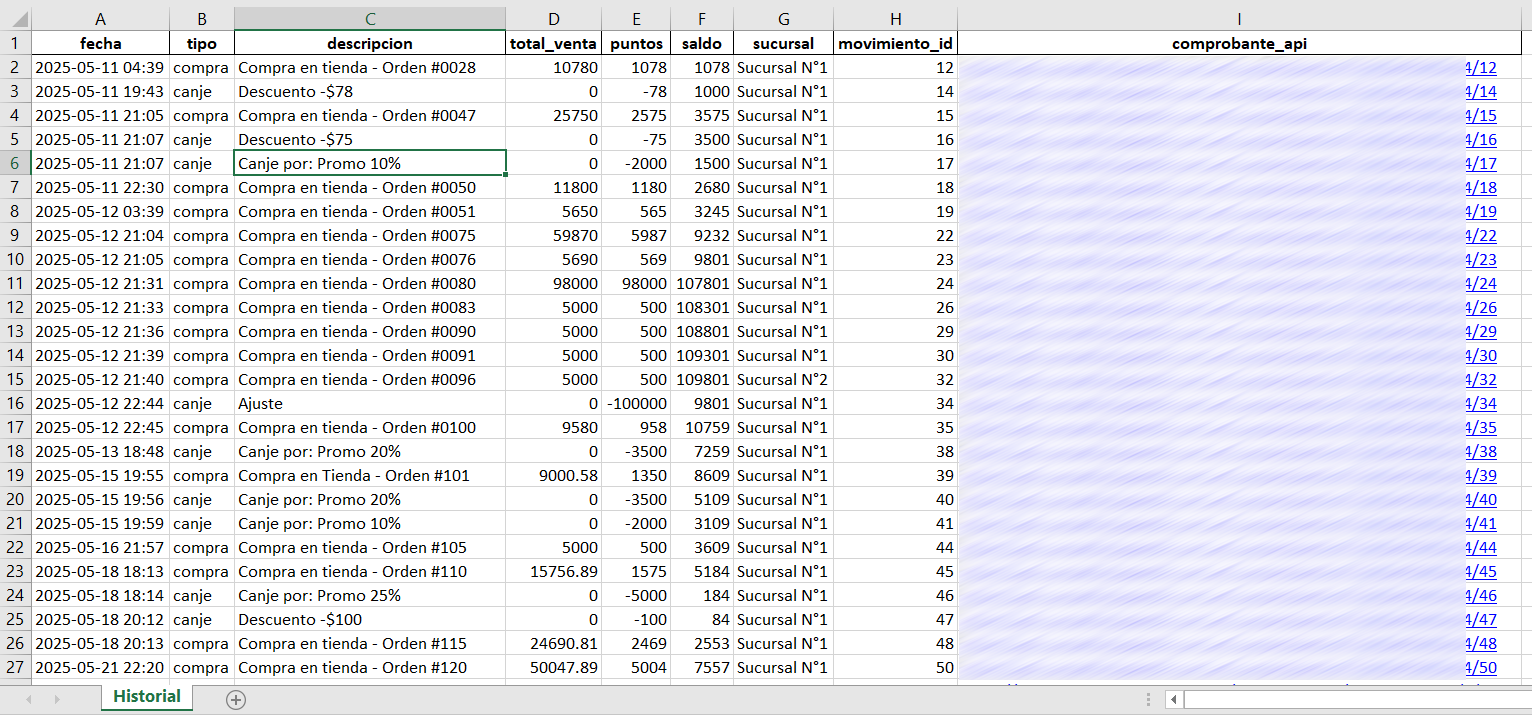Click cell 'Compra en tienda - Orden #115'
1532x715 pixels.
click(370, 644)
